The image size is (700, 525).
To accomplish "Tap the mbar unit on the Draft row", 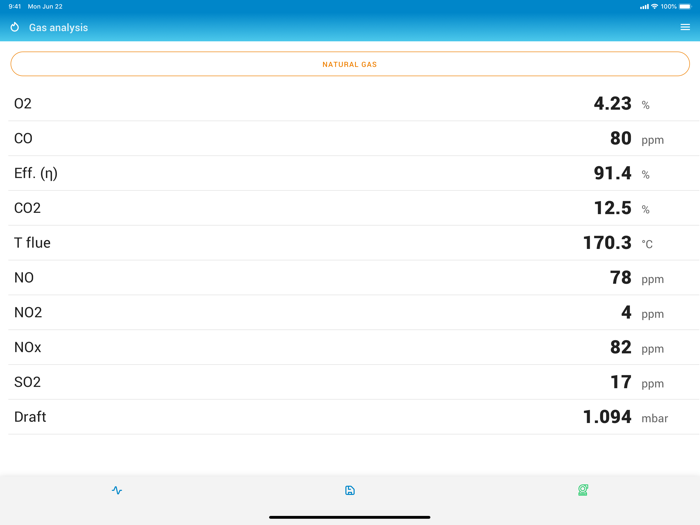I will click(654, 418).
